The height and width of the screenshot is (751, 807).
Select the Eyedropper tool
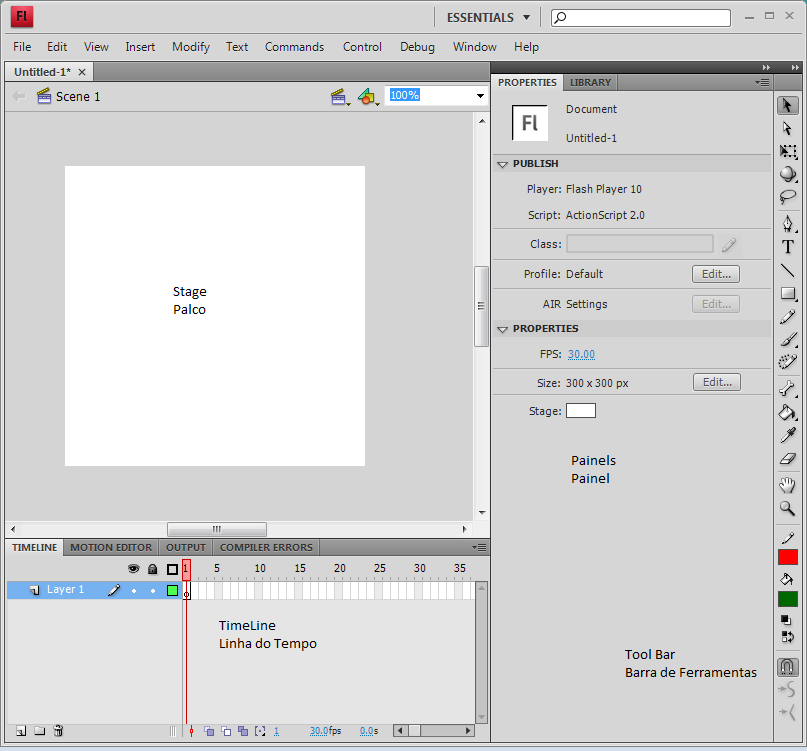(788, 436)
